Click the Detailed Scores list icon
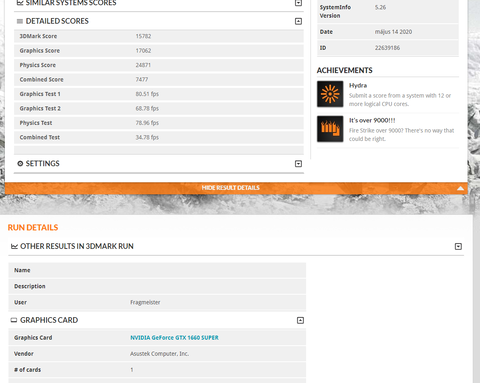This screenshot has width=480, height=383. pyautogui.click(x=20, y=21)
